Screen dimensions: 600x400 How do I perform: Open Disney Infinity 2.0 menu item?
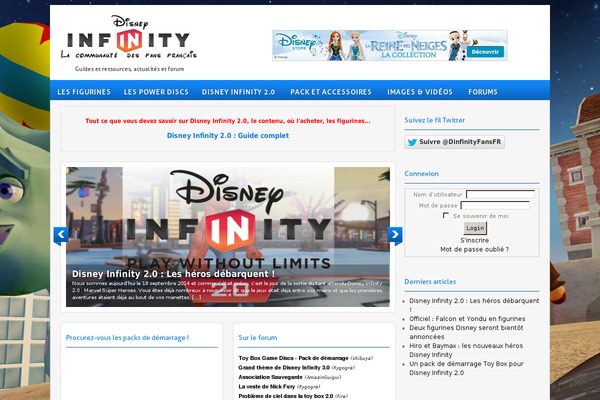[238, 92]
